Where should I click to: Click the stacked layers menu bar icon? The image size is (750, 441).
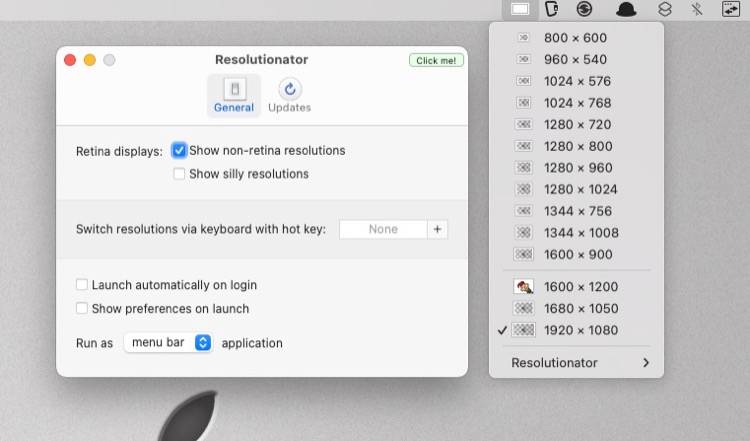[x=665, y=9]
